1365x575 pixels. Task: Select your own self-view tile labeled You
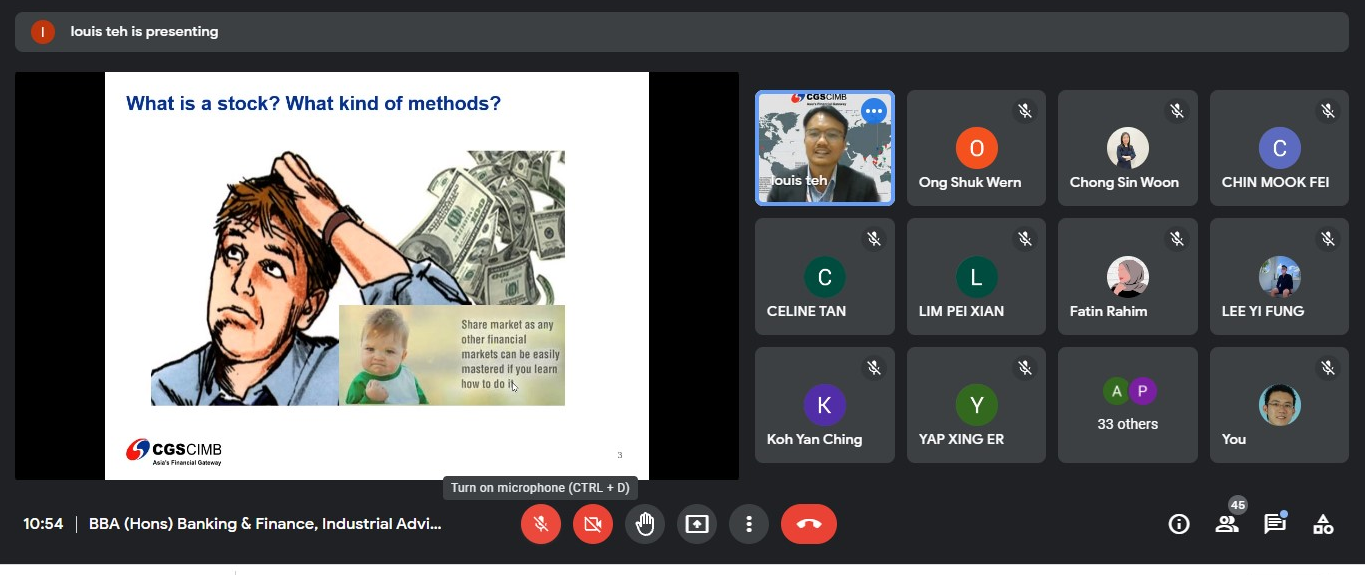pyautogui.click(x=1279, y=405)
